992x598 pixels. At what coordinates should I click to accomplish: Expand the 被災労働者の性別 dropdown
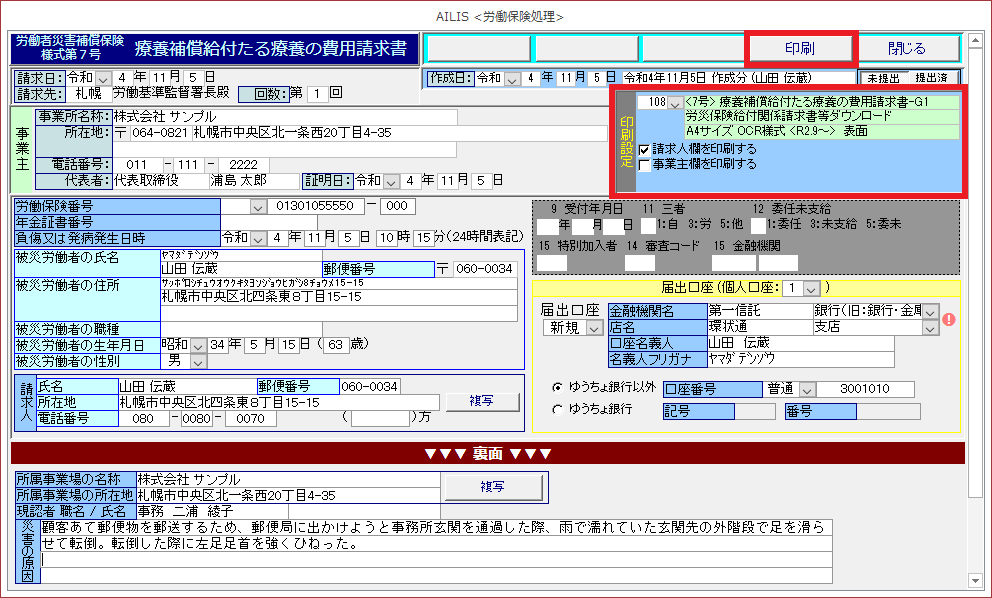point(199,360)
